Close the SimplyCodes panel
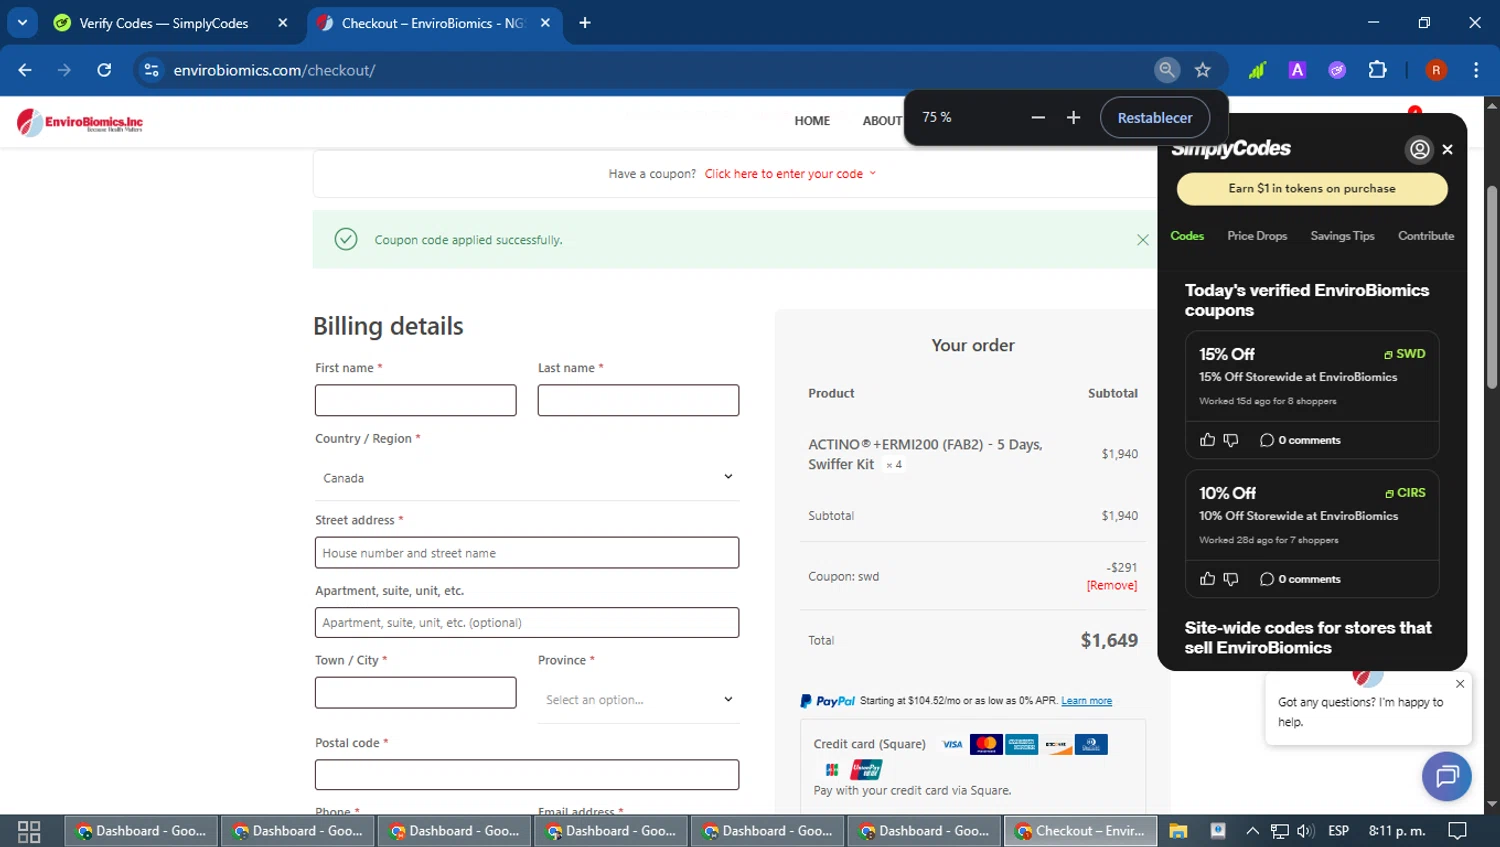Image resolution: width=1500 pixels, height=847 pixels. pyautogui.click(x=1447, y=149)
